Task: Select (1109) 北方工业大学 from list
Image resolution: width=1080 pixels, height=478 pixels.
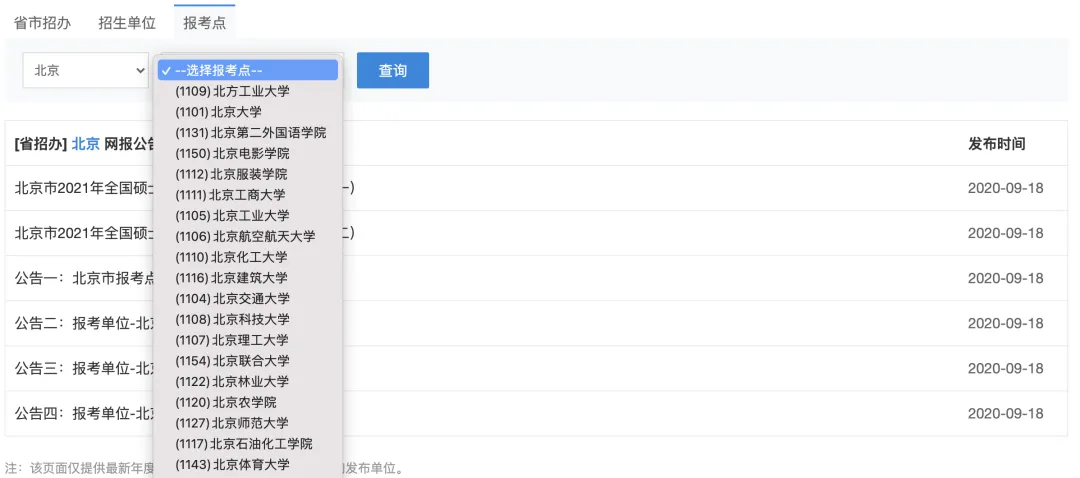Action: click(x=248, y=91)
